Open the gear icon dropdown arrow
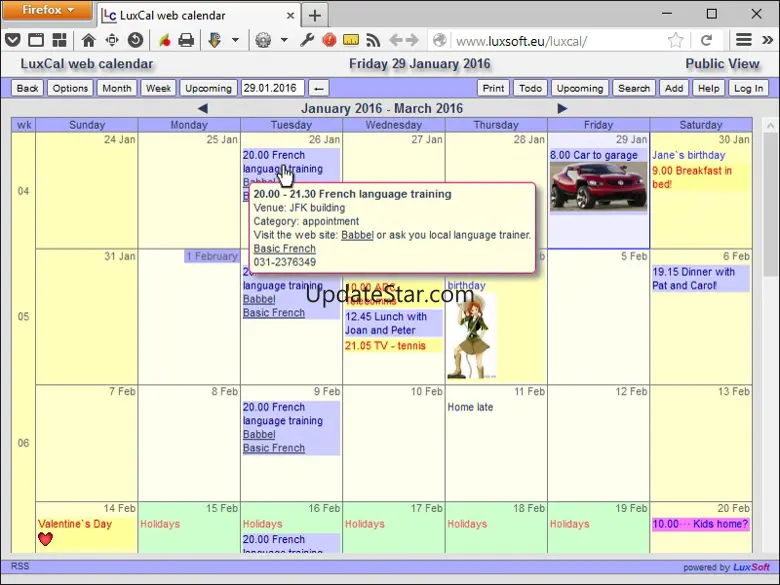Viewport: 780px width, 585px height. pyautogui.click(x=284, y=40)
